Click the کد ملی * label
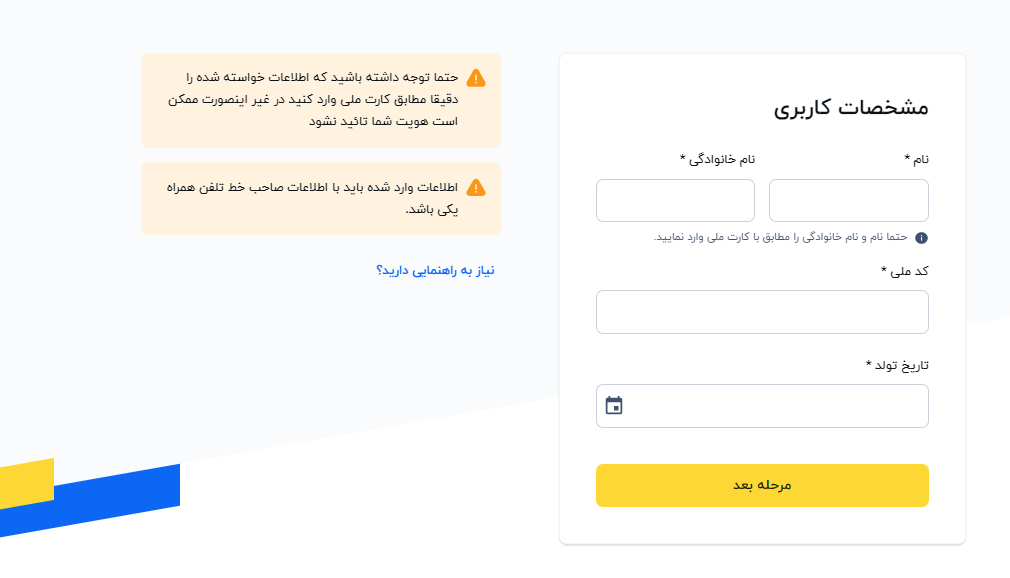 pos(904,271)
